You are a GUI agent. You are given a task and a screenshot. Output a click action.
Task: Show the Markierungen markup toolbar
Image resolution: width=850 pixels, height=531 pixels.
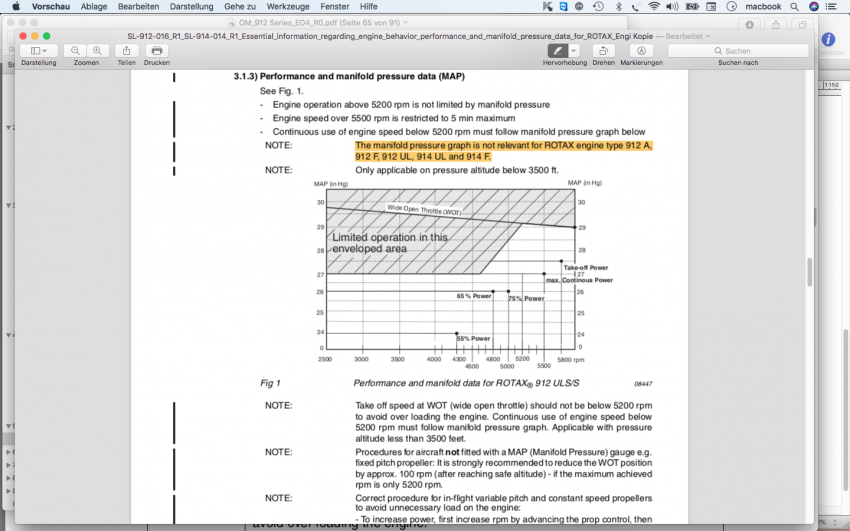(641, 50)
